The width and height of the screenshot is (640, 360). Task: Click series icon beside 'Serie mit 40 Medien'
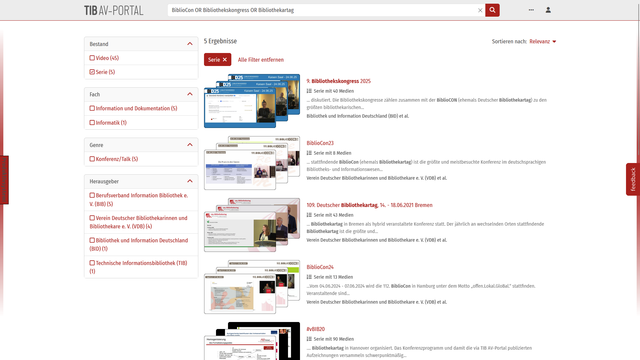coord(309,91)
